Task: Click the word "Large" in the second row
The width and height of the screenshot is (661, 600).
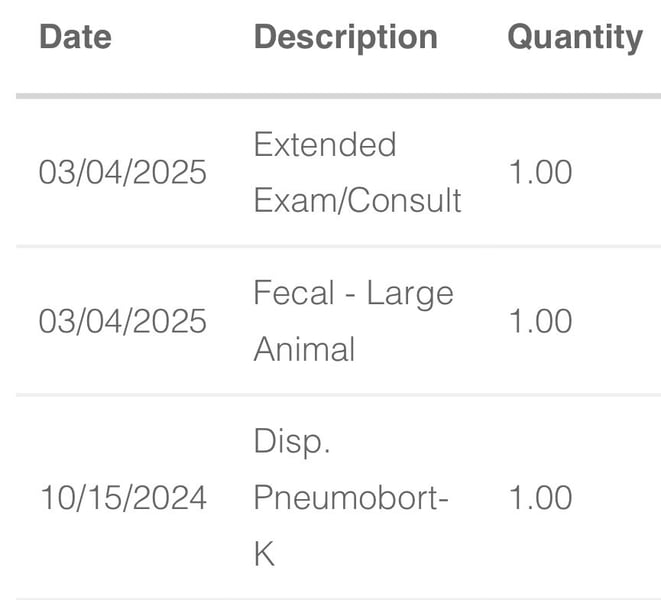Action: coord(410,293)
